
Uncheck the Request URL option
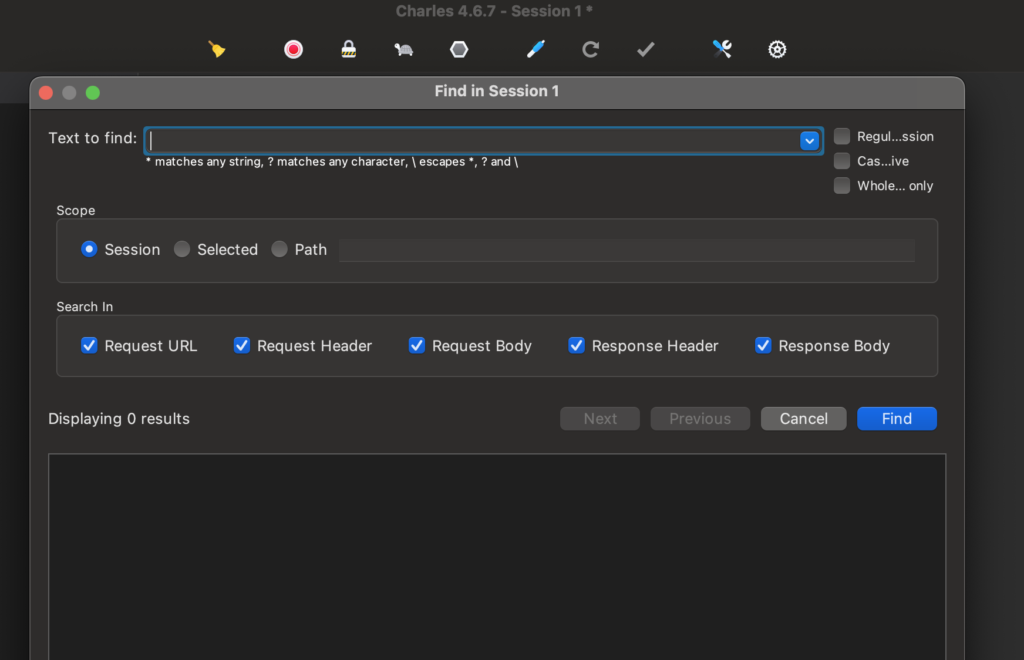point(89,346)
